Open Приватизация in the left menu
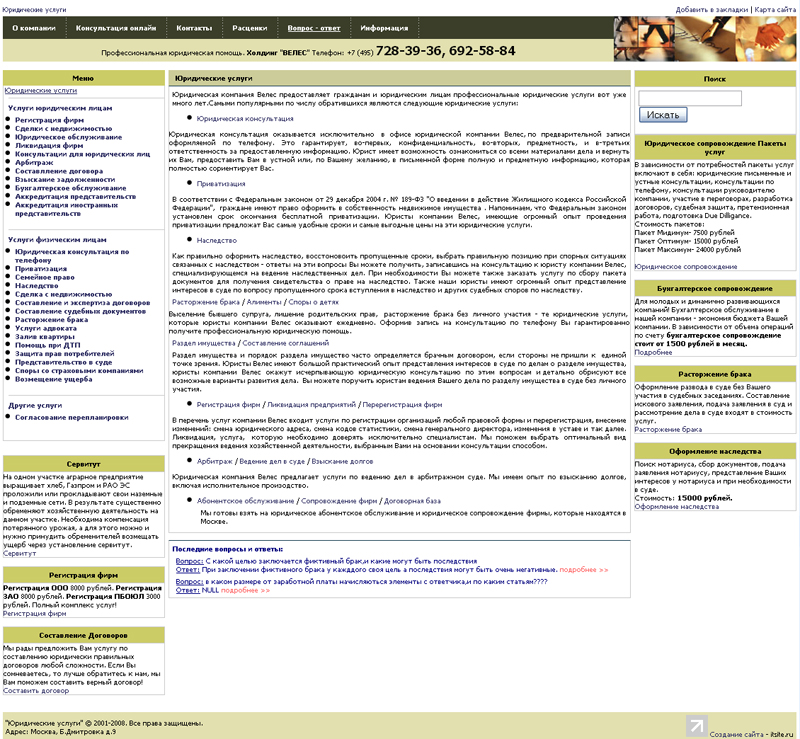This screenshot has height=739, width=800. point(41,268)
